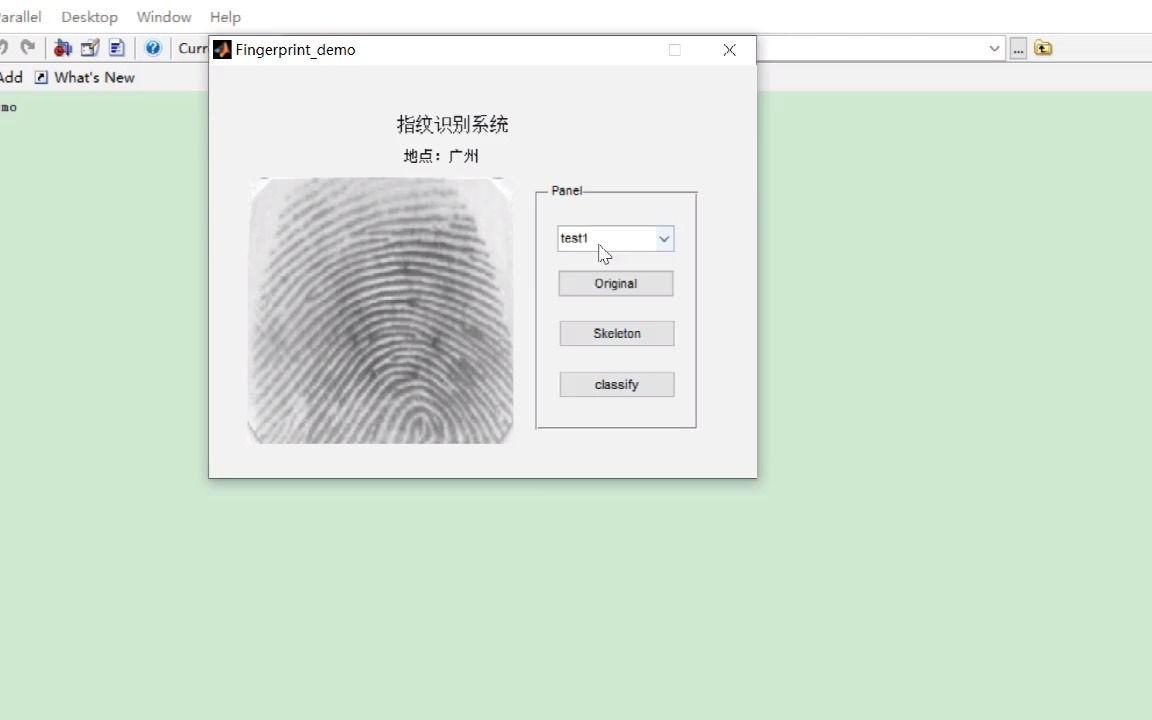Click the blue Help question-mark icon

tap(152, 47)
